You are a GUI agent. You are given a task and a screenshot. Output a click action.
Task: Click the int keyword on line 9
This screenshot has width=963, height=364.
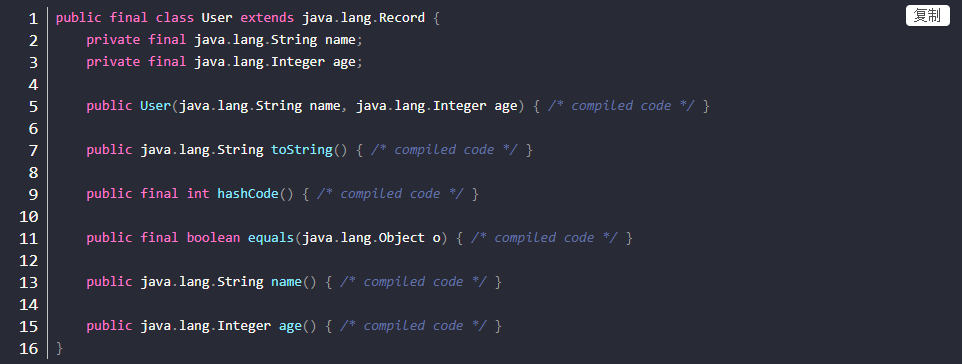click(198, 194)
